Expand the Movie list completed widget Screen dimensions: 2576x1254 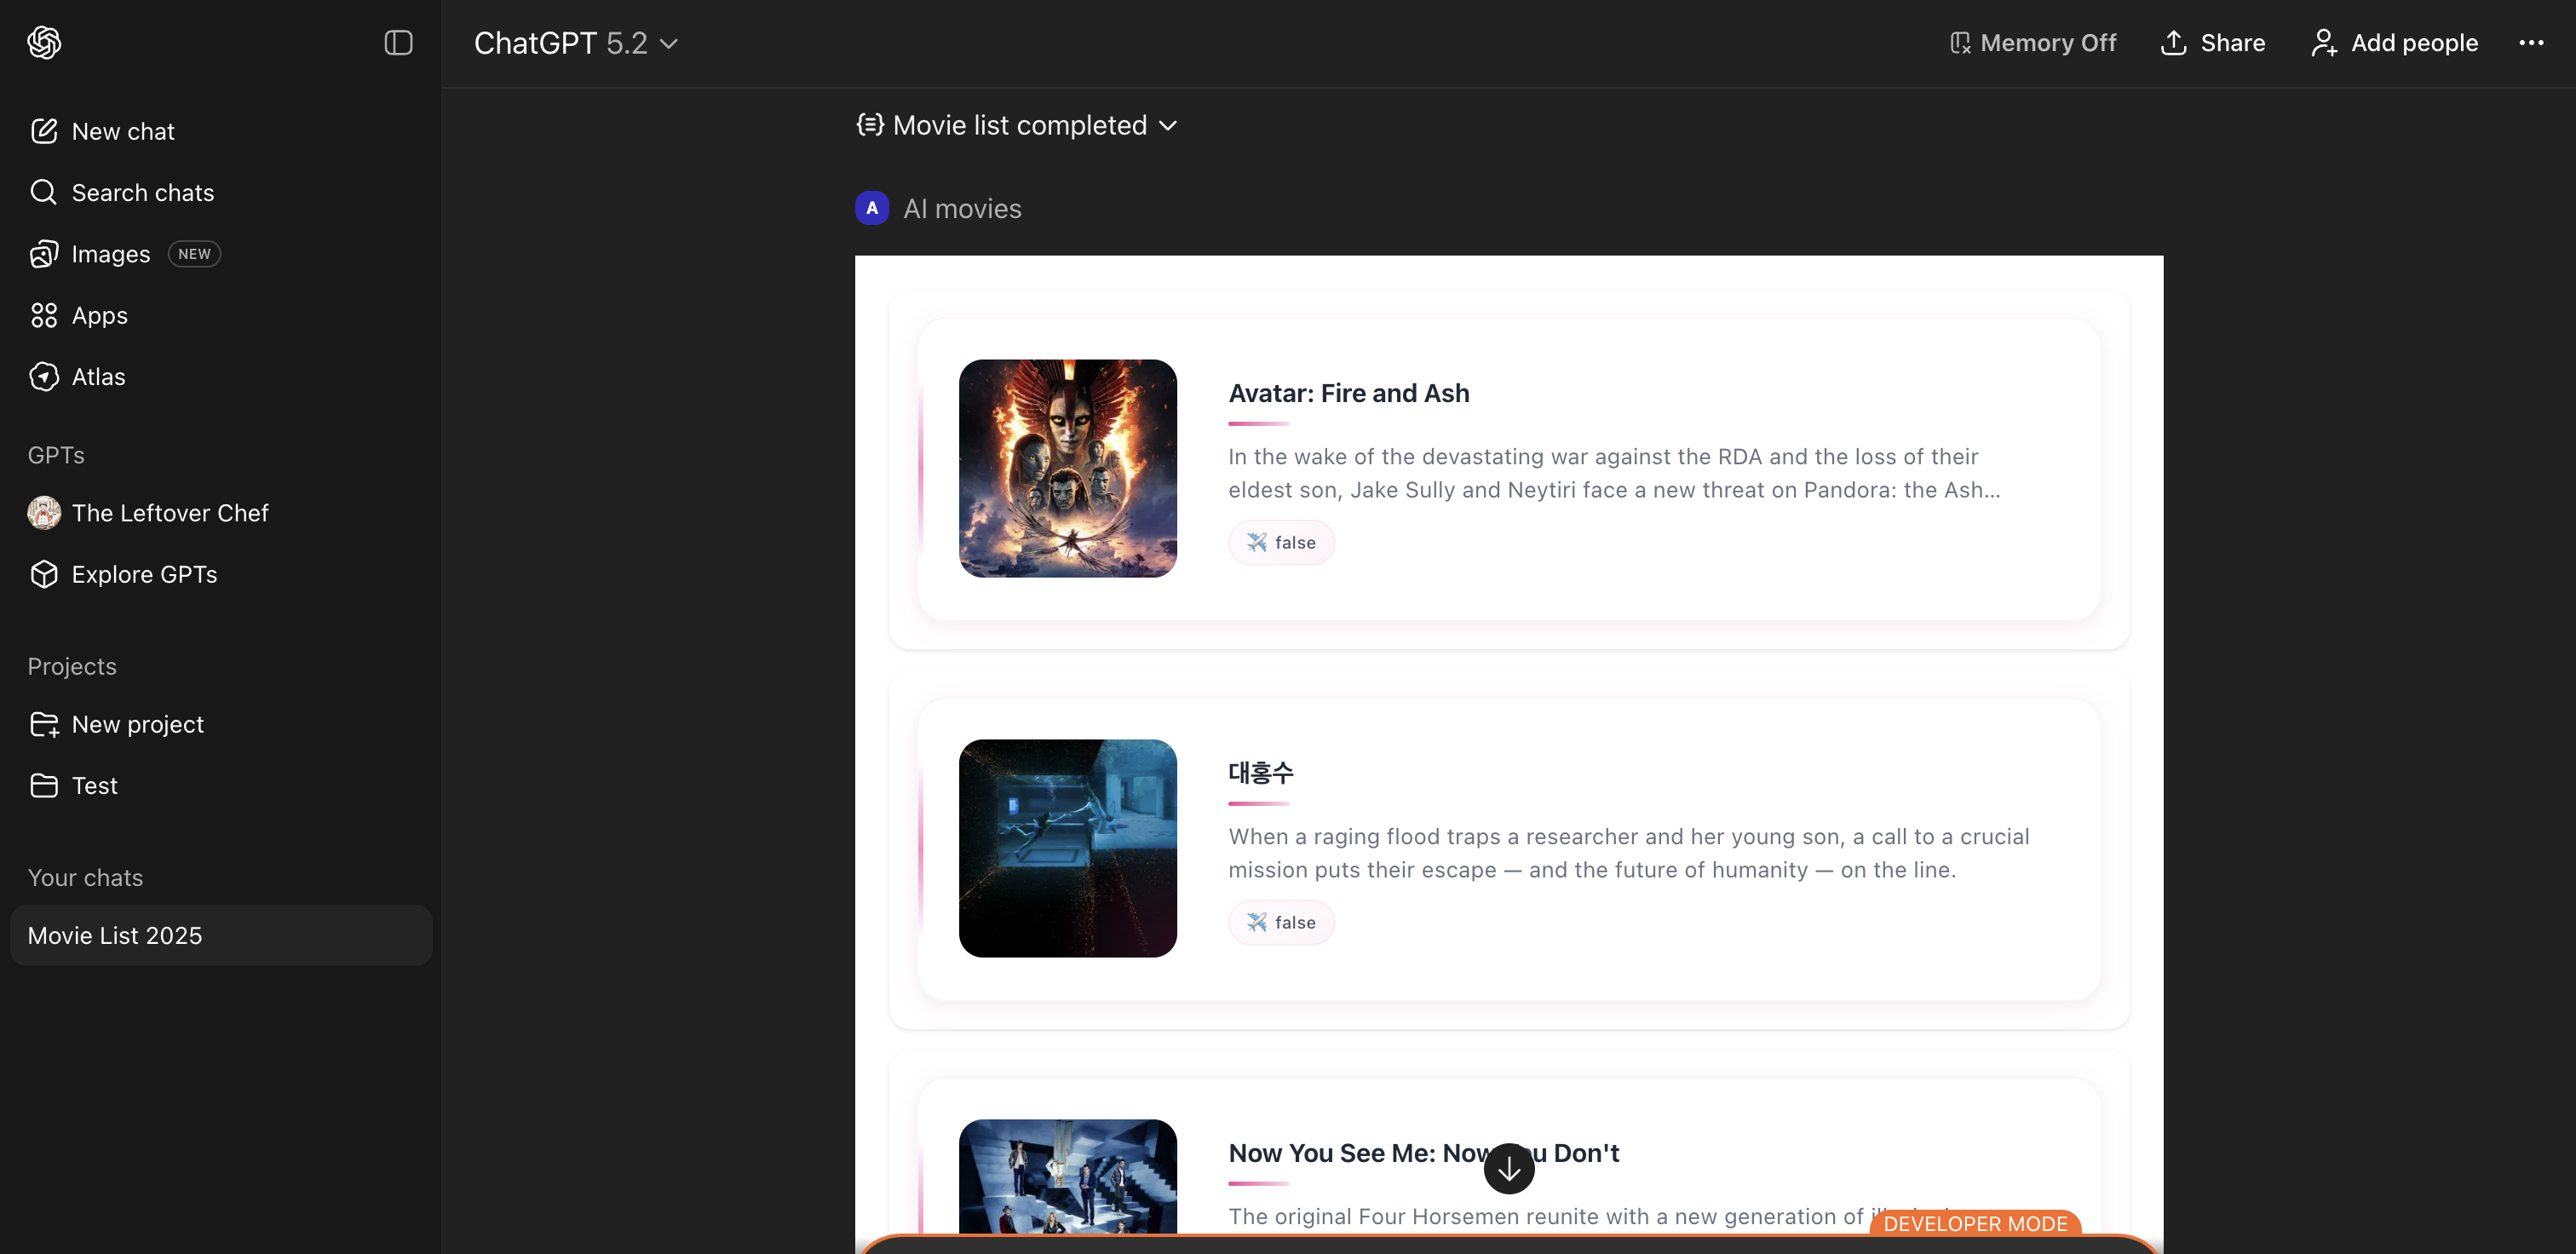1016,124
